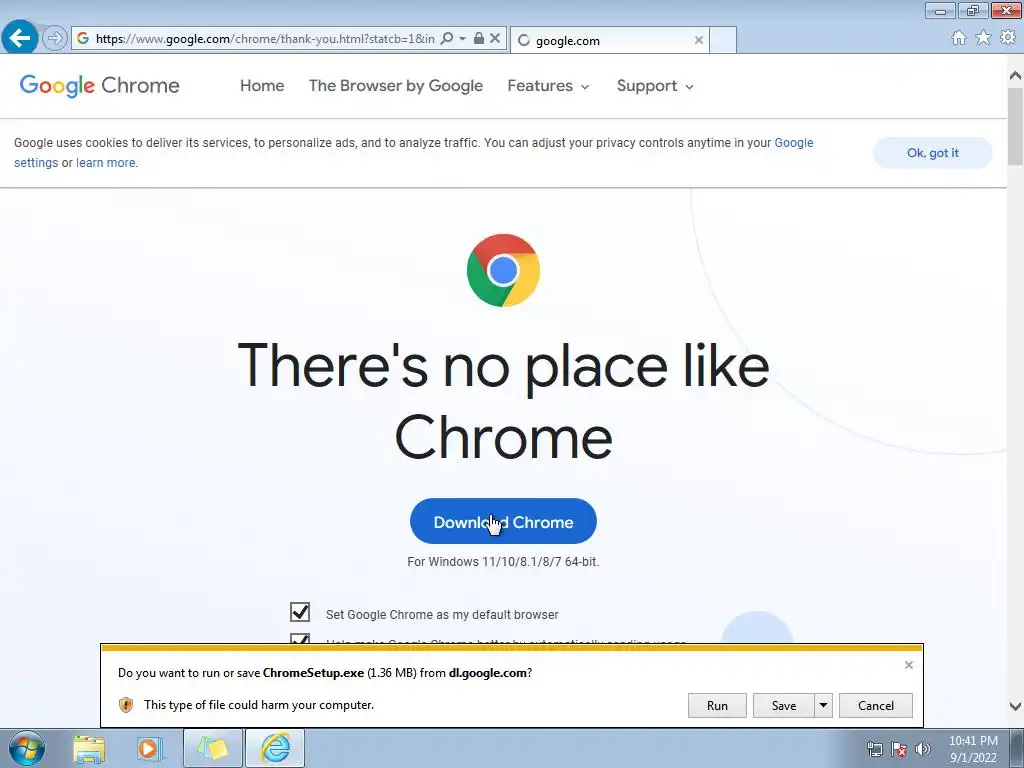Click the page scrollbar down arrow
The image size is (1024, 768).
point(1015,706)
